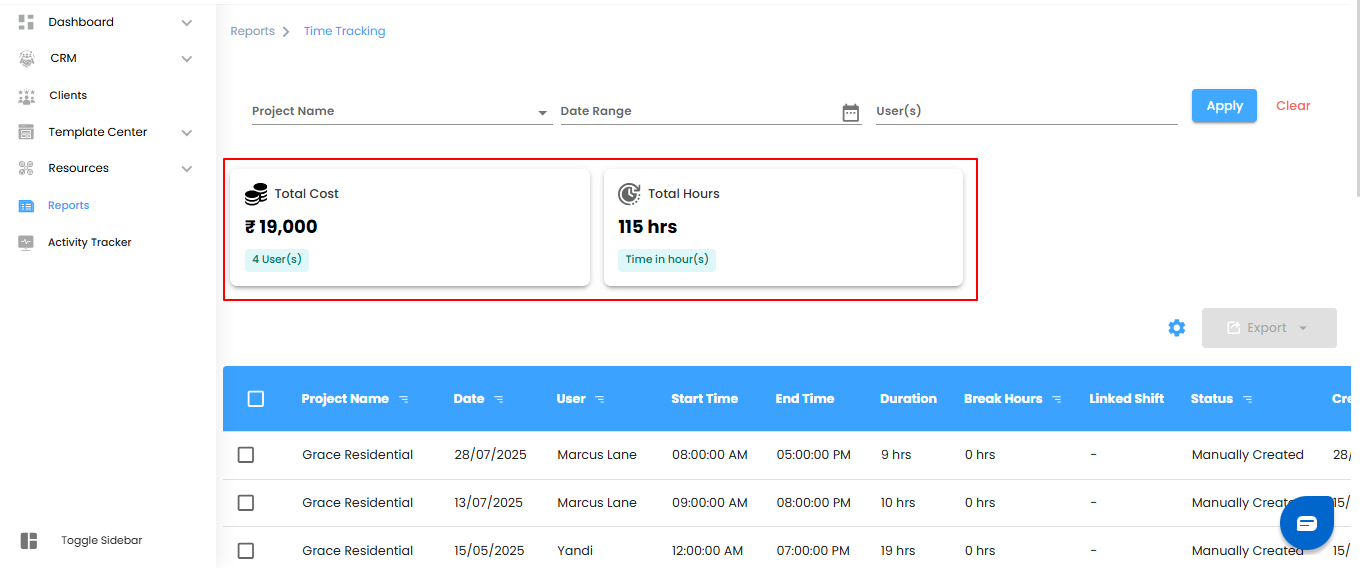Click the Activity Tracker monitor icon
Viewport: 1365px width, 568px height.
pos(27,242)
